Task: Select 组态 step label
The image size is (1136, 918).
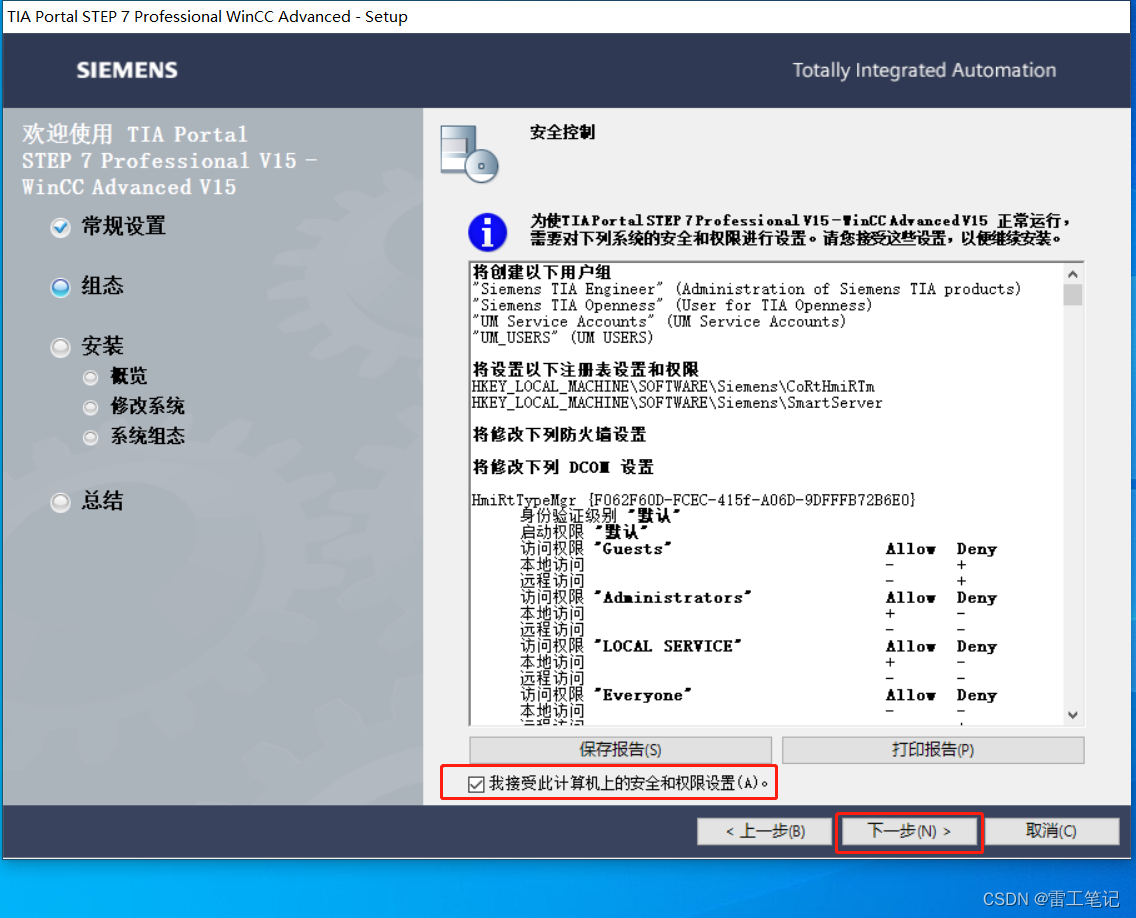Action: tap(102, 286)
